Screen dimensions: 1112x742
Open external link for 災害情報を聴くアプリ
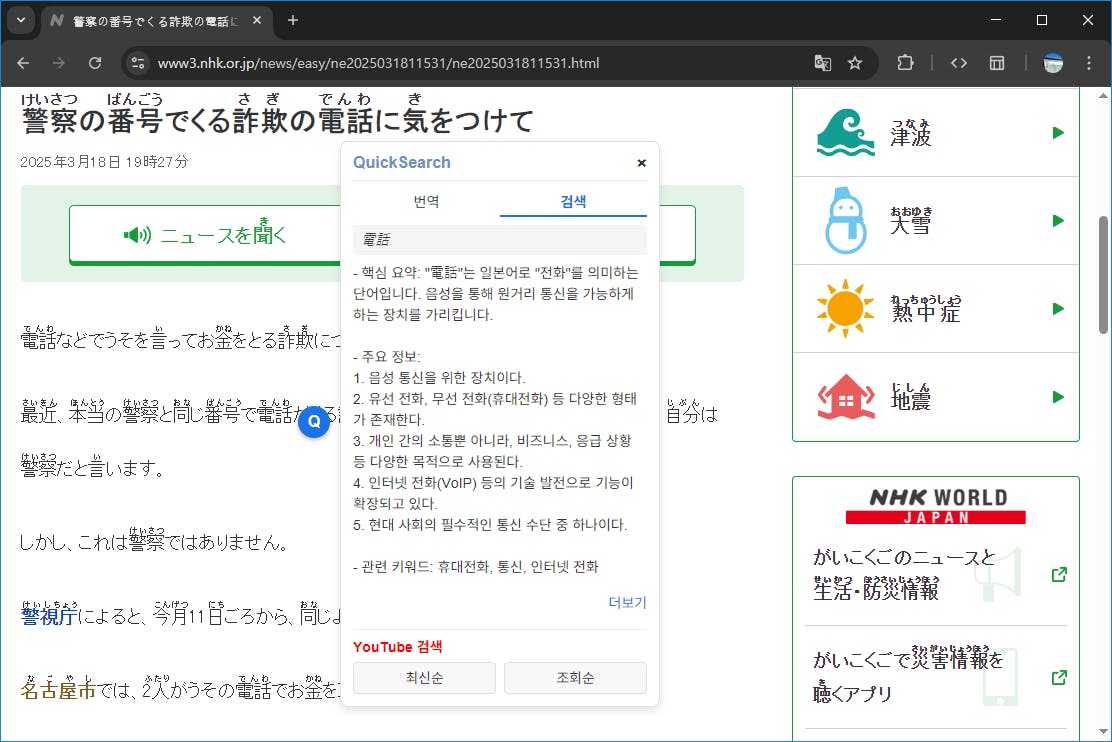(1059, 677)
